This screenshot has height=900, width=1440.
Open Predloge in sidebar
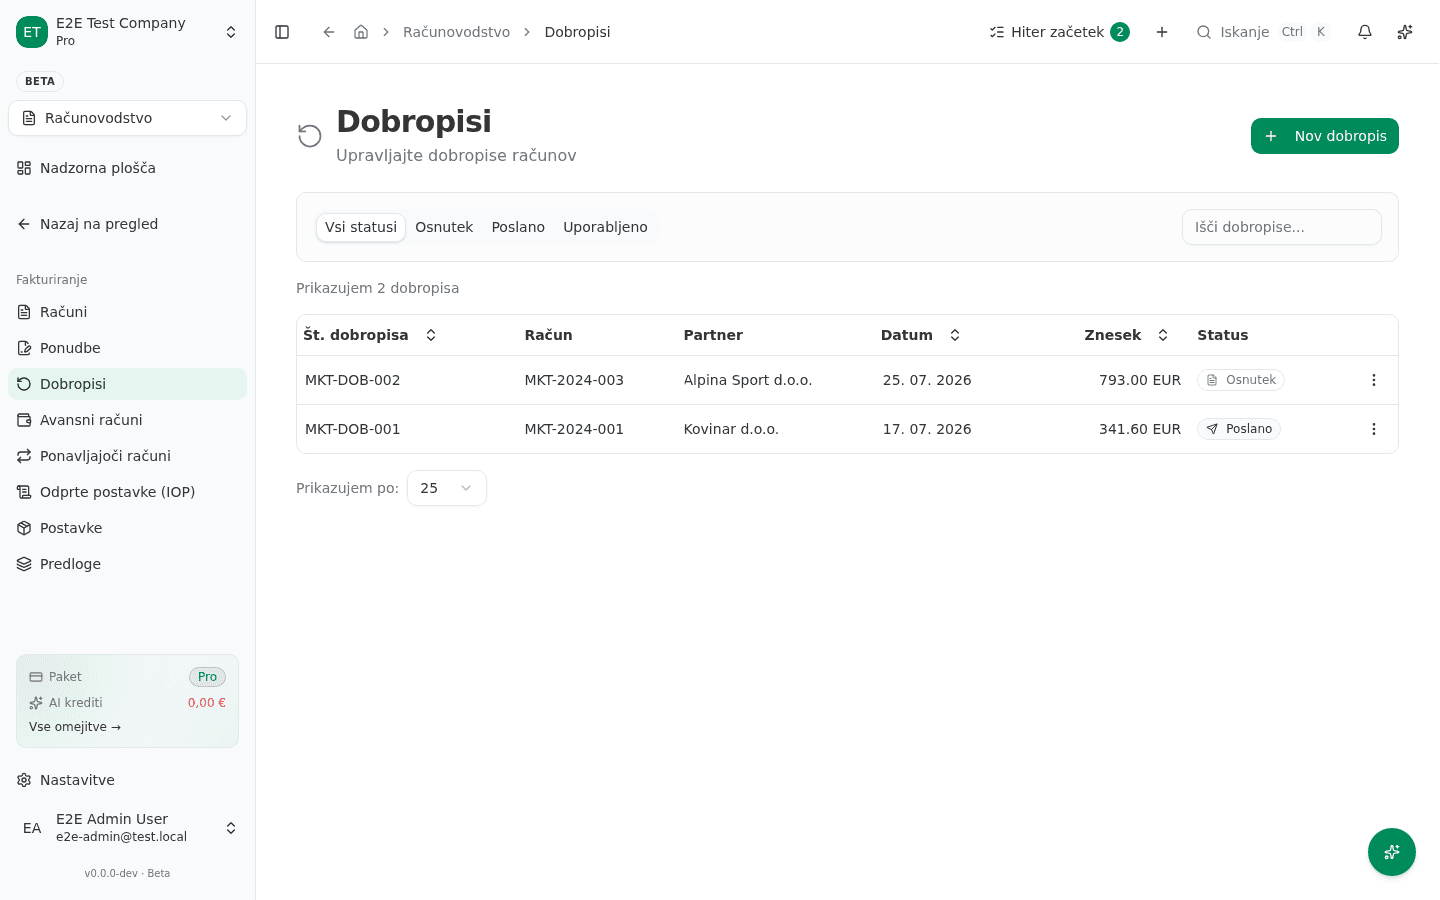(x=127, y=564)
